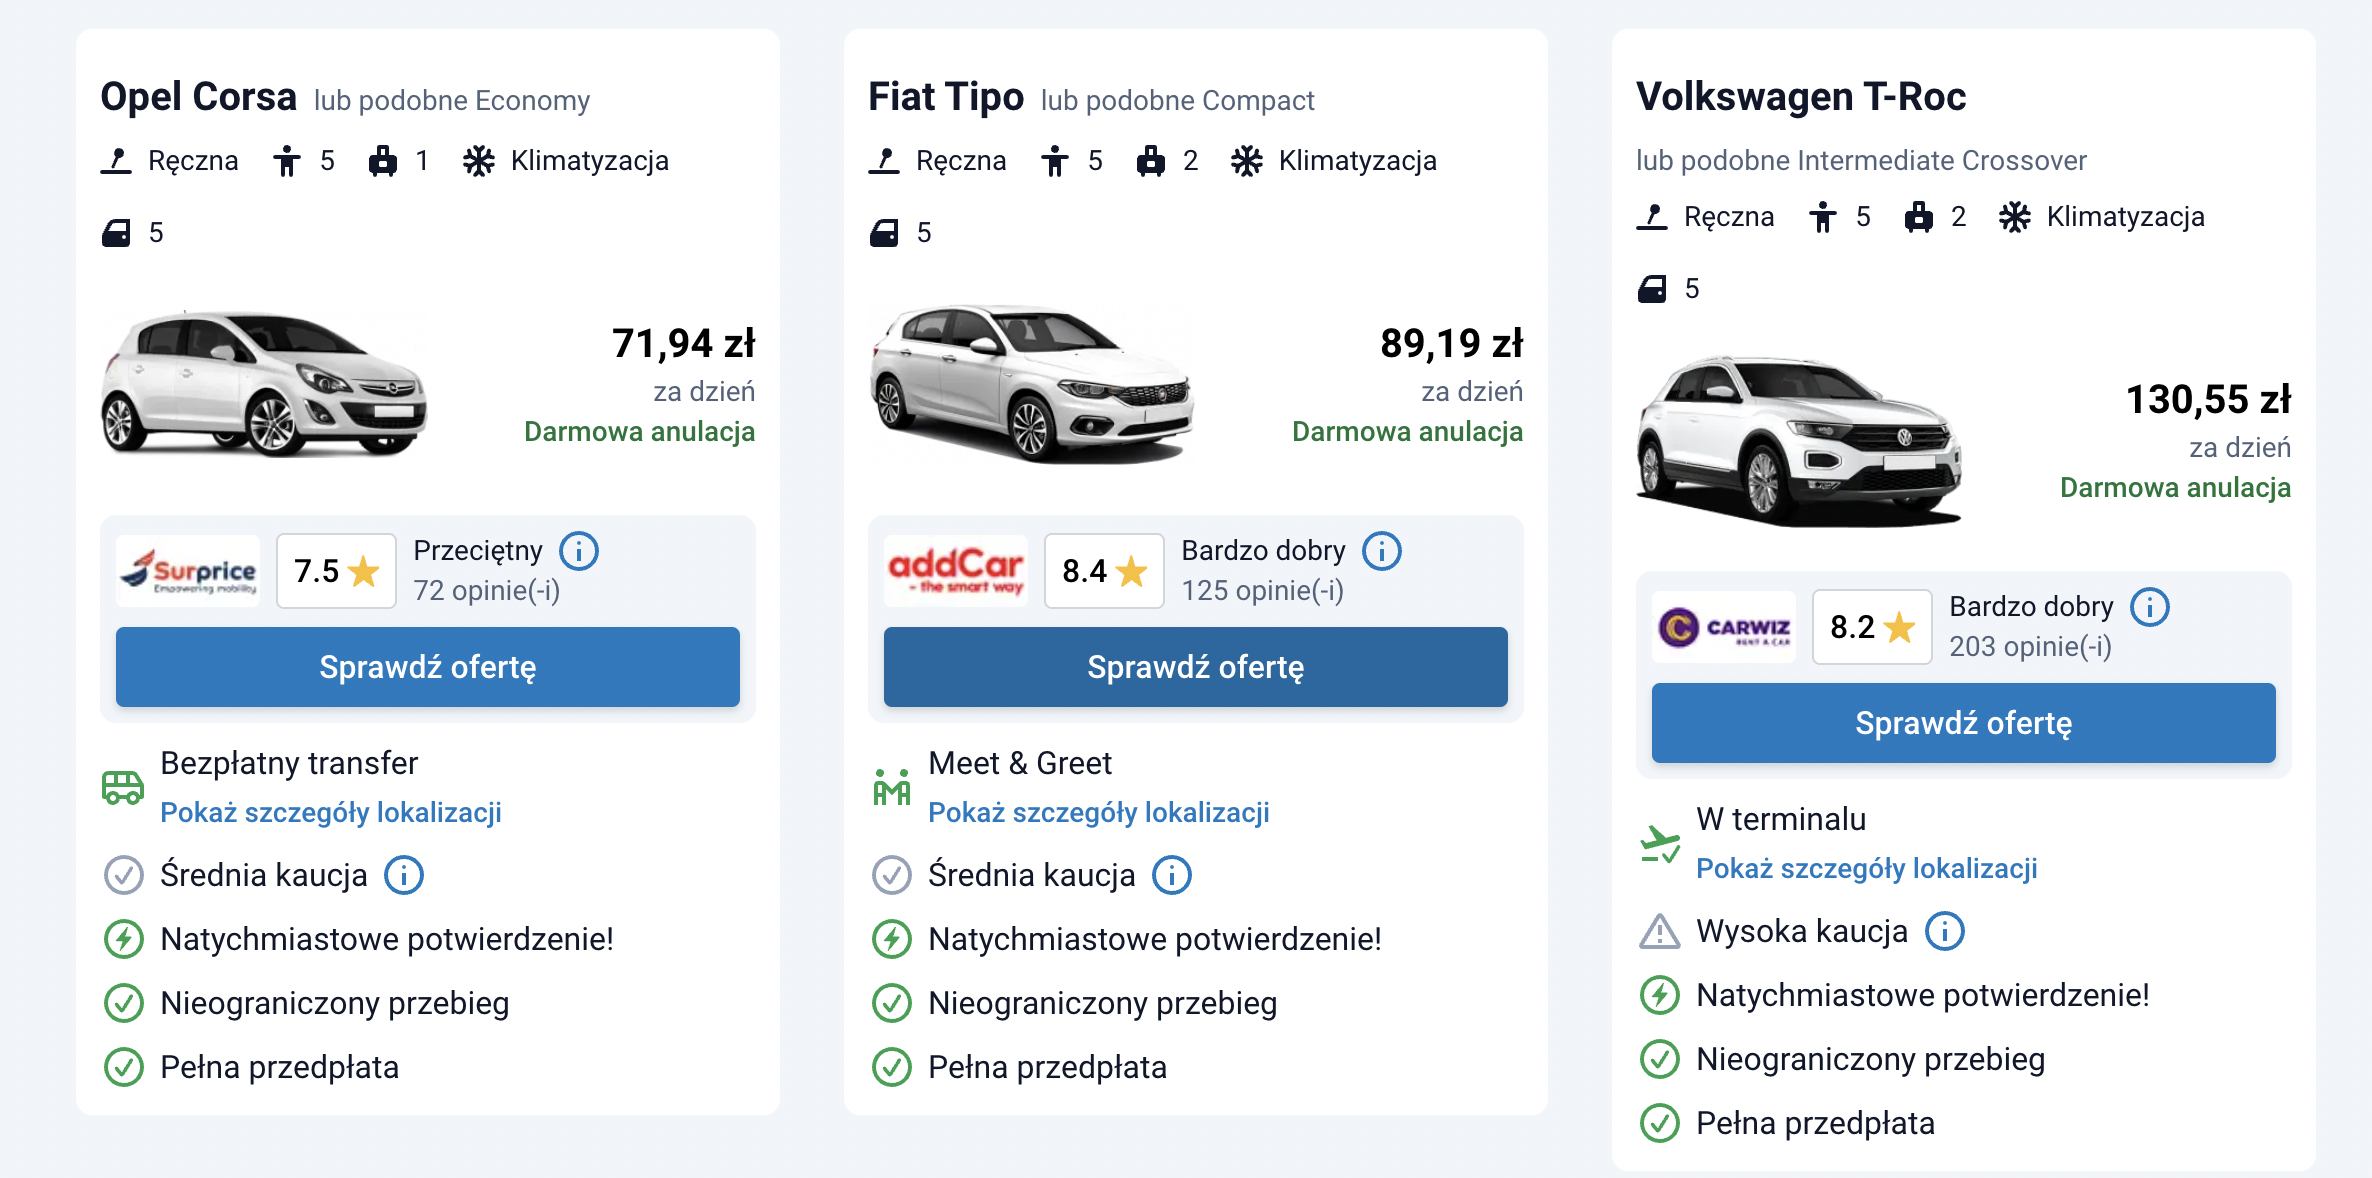
Task: Click info icon beside Bardzo dobry addCar rating
Action: click(1381, 551)
